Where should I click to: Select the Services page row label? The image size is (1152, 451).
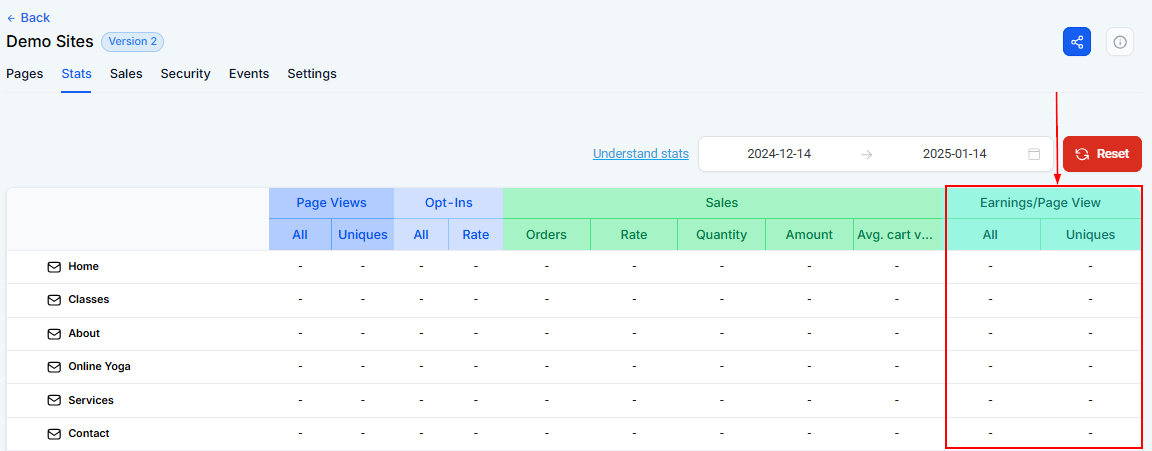(91, 400)
